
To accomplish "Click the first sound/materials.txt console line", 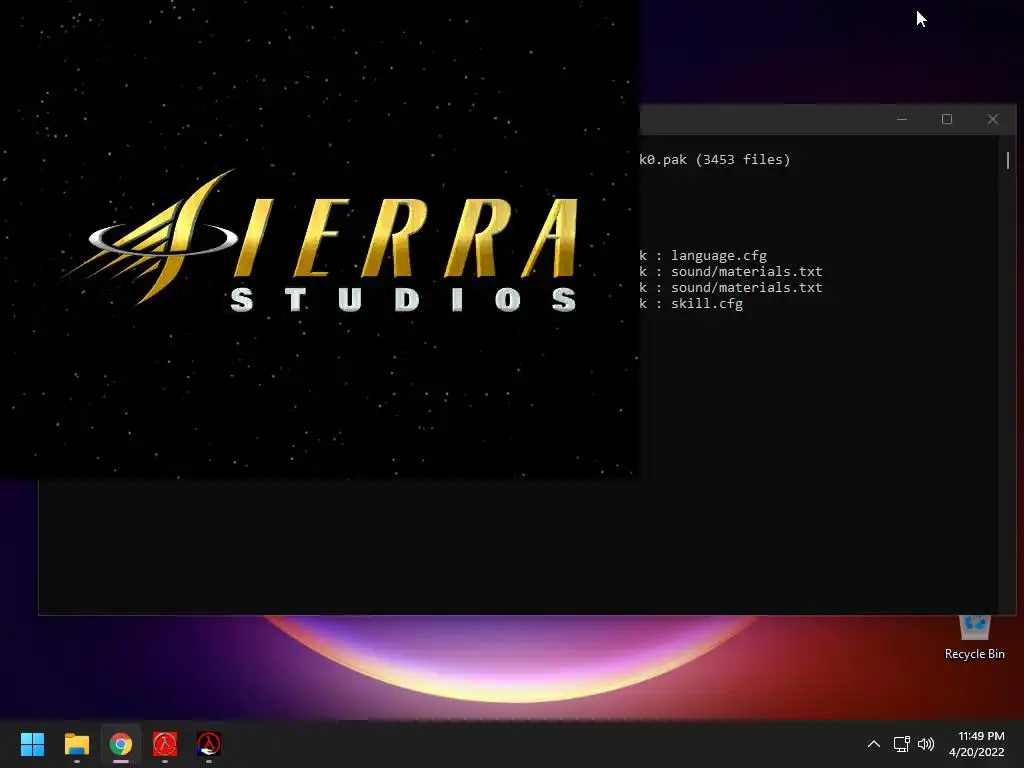I will click(731, 272).
